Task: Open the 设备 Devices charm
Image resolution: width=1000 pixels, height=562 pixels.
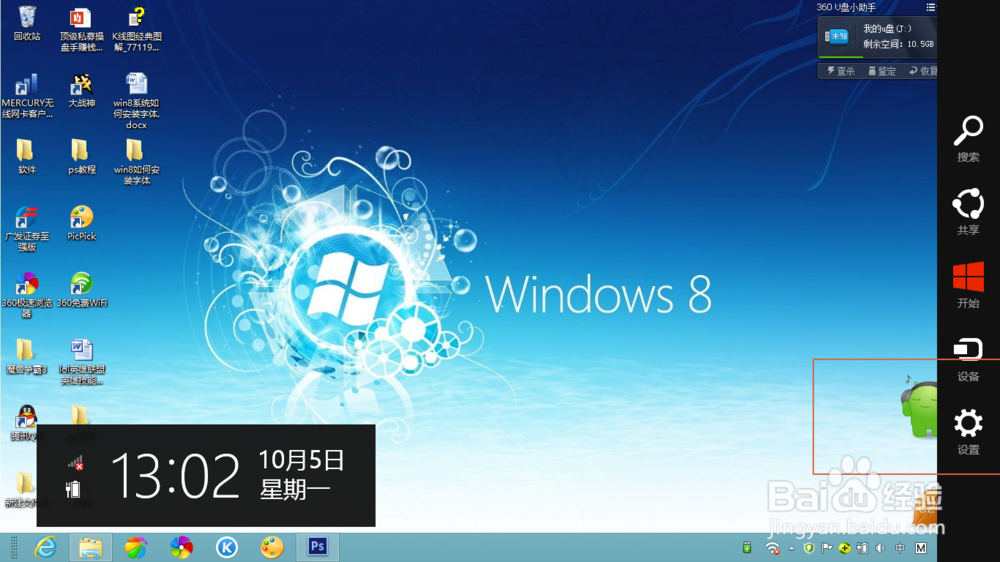Action: point(968,359)
